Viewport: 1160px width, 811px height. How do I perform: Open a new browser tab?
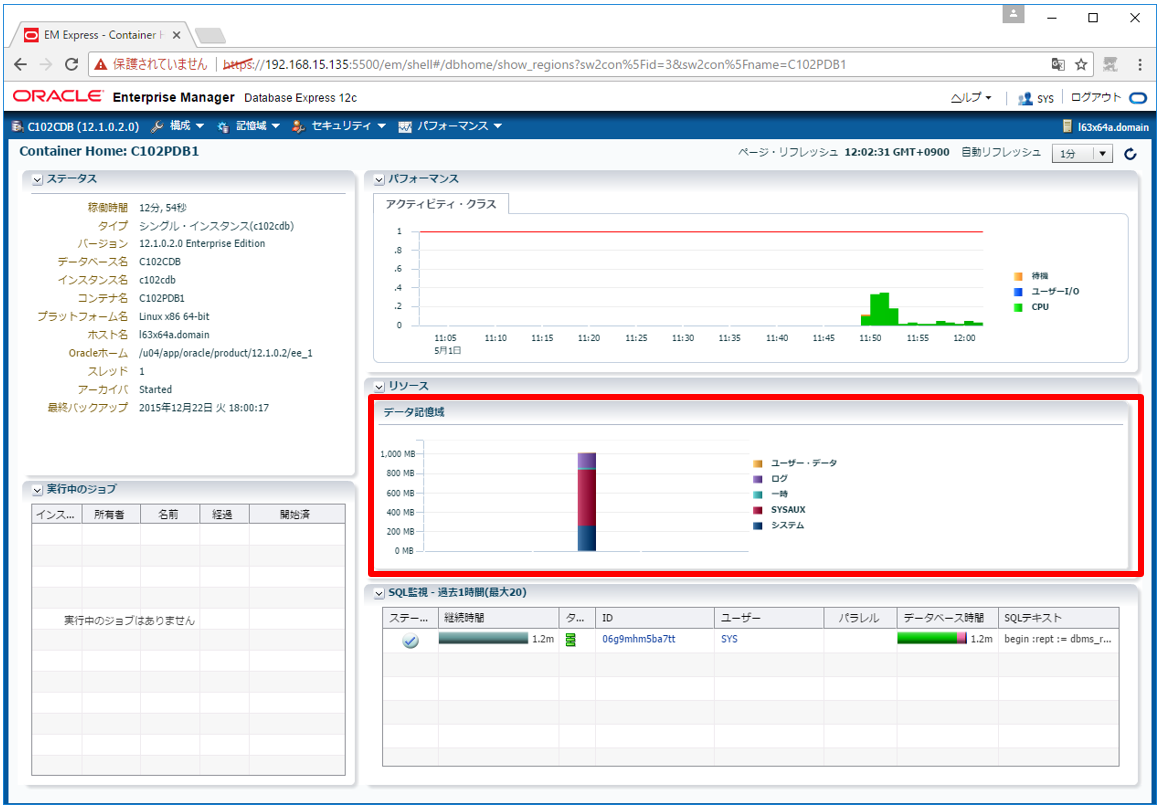click(210, 35)
